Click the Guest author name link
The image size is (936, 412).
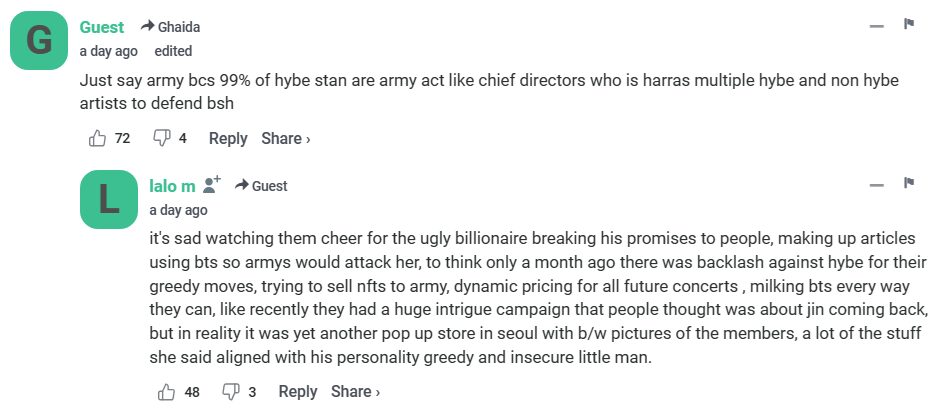(102, 27)
